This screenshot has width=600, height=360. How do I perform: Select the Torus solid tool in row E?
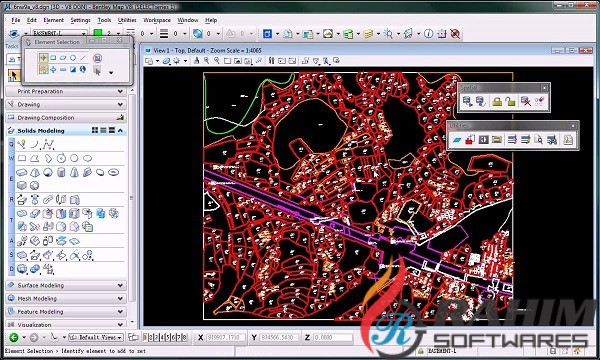(113, 173)
